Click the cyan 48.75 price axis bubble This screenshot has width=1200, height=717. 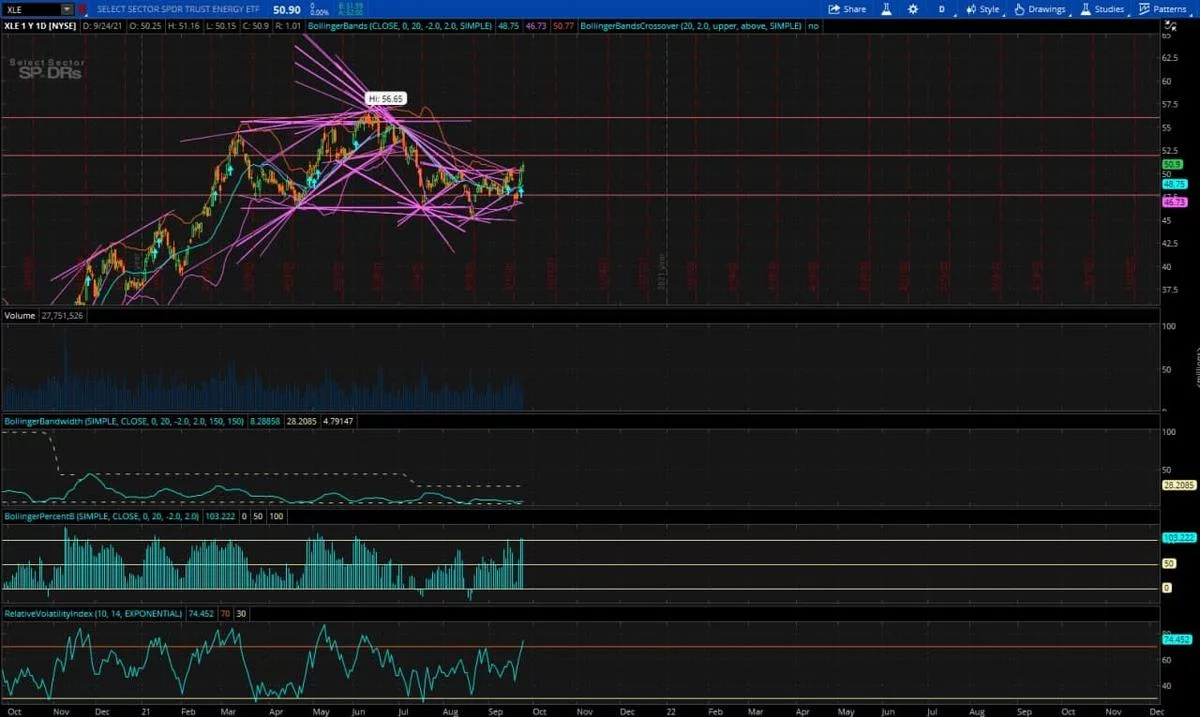click(1173, 184)
